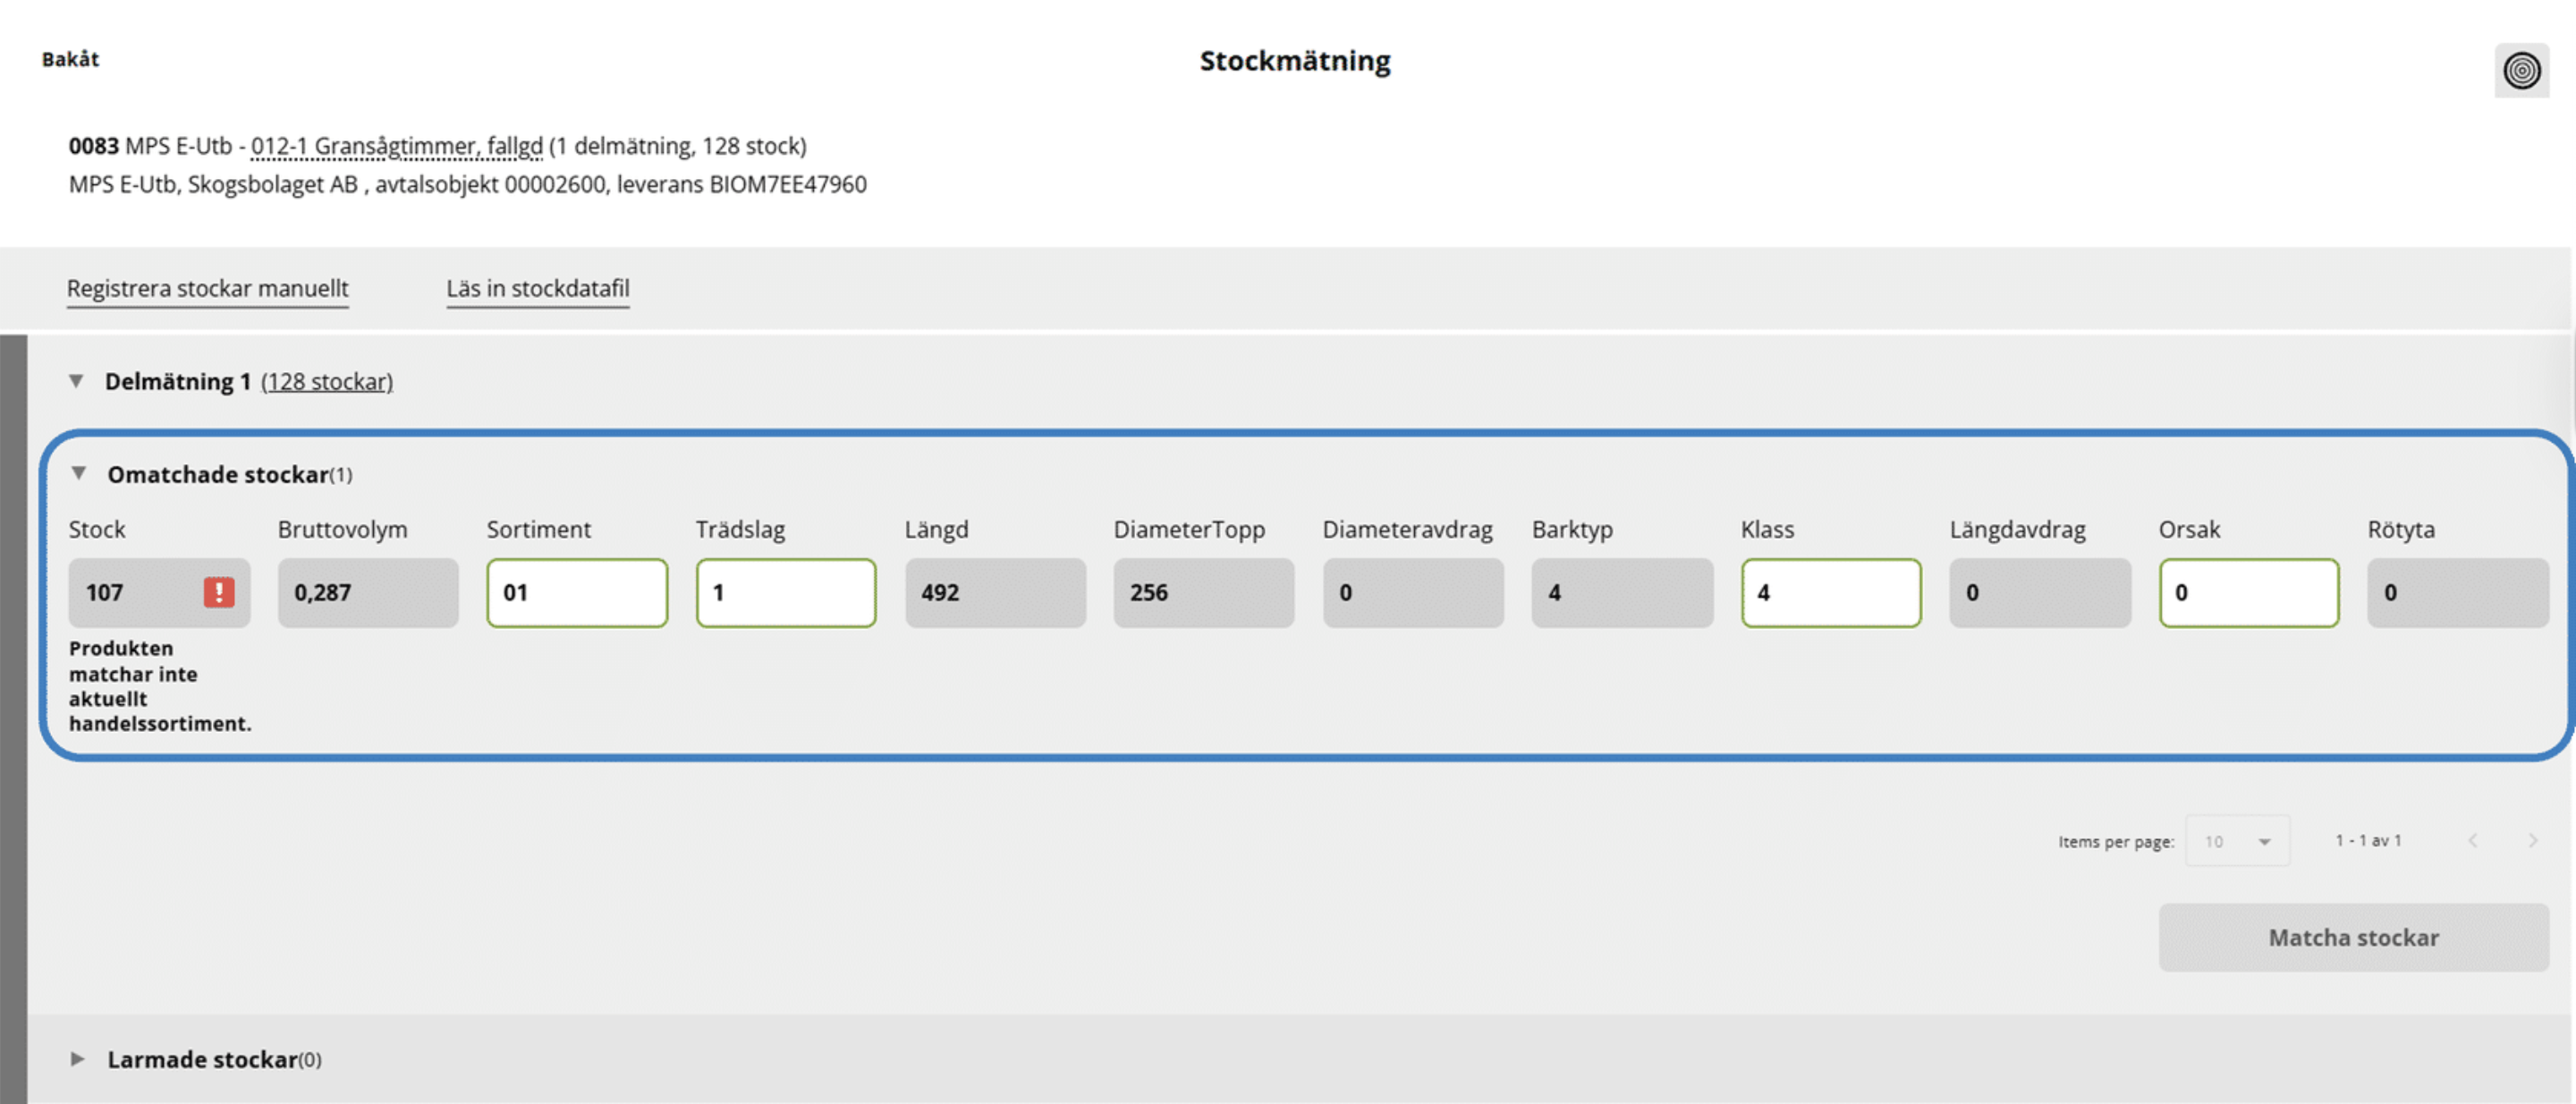
Task: Open the 128 stockar link
Action: click(x=327, y=382)
